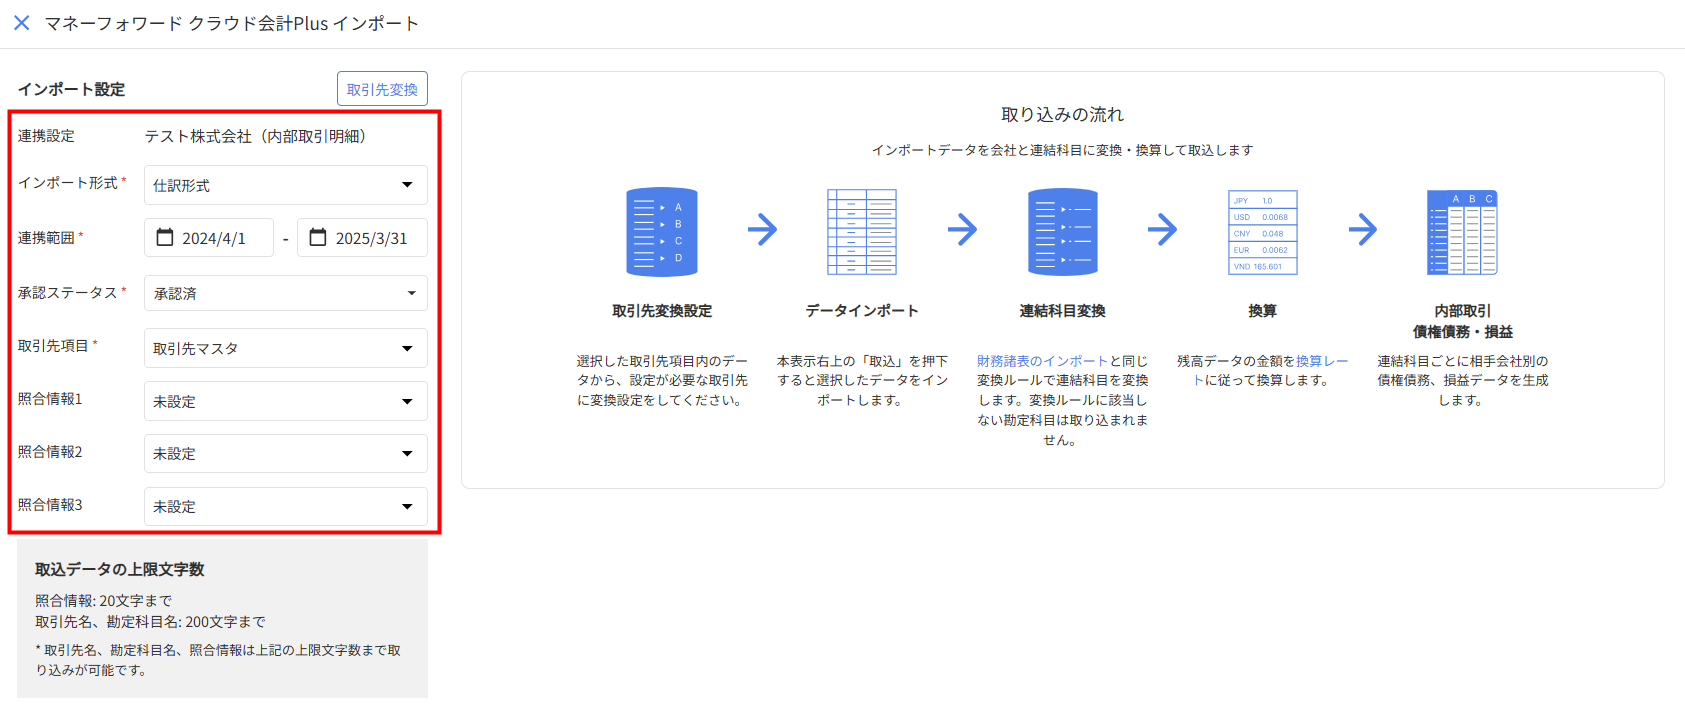
Task: Open the 財務諸表のインポート link
Action: [1042, 361]
